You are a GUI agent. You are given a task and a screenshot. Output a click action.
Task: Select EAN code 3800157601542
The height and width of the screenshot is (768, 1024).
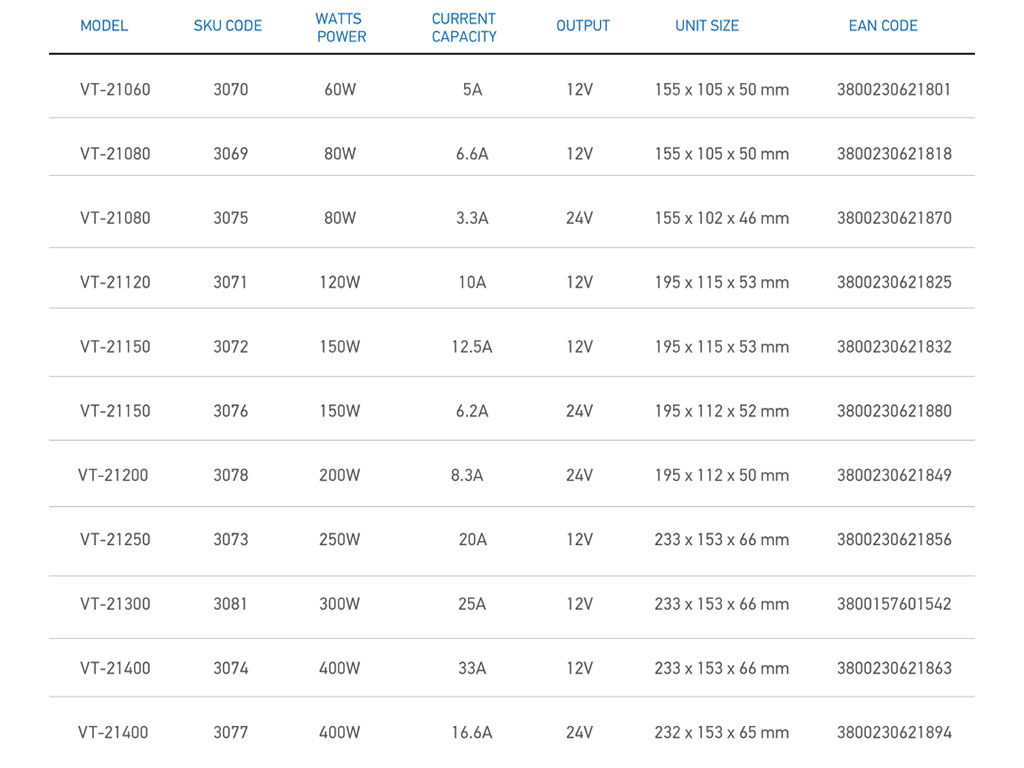[x=894, y=603]
